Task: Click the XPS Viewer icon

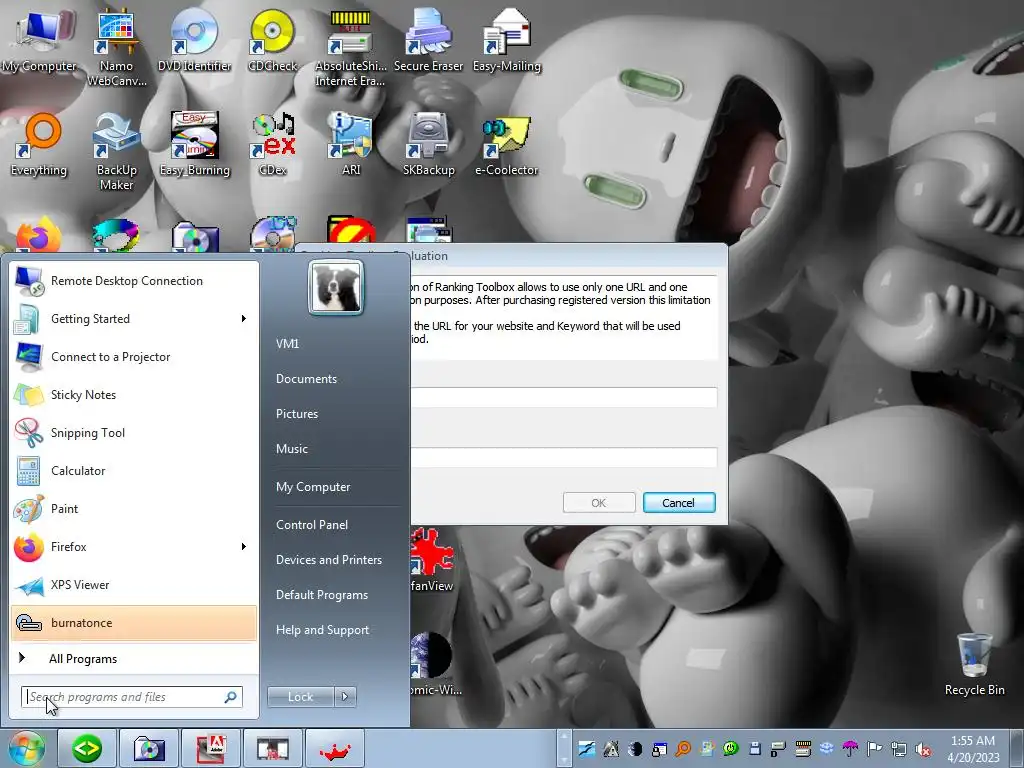Action: (x=28, y=585)
